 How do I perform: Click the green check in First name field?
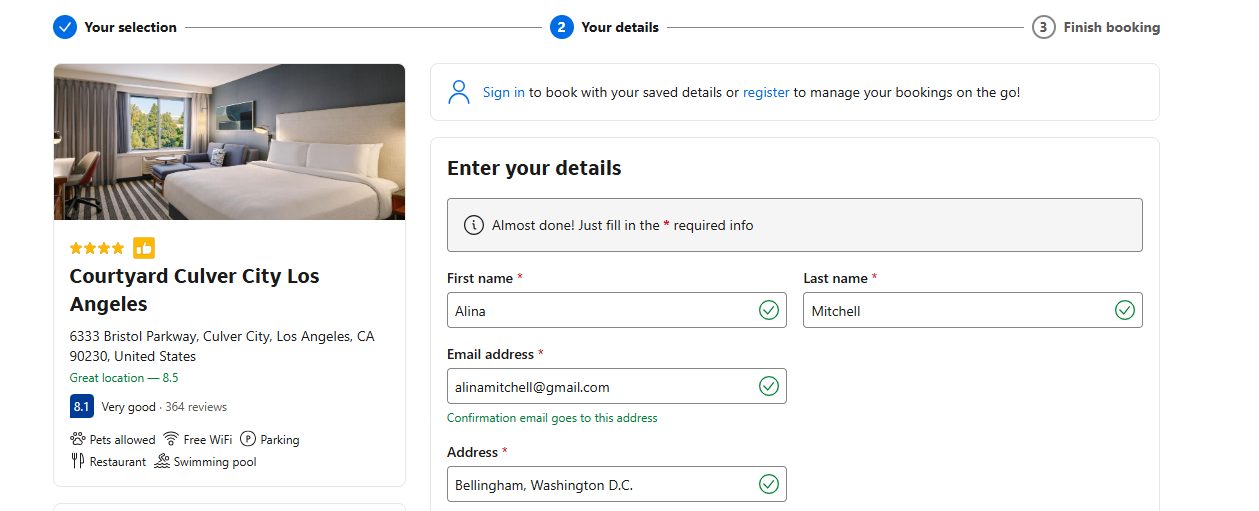[x=768, y=310]
